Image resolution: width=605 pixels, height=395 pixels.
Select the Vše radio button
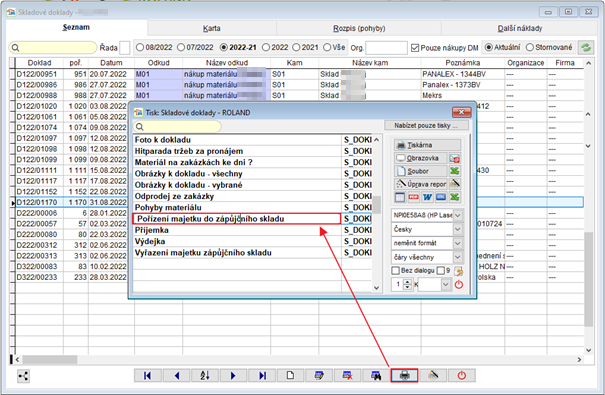[x=327, y=47]
